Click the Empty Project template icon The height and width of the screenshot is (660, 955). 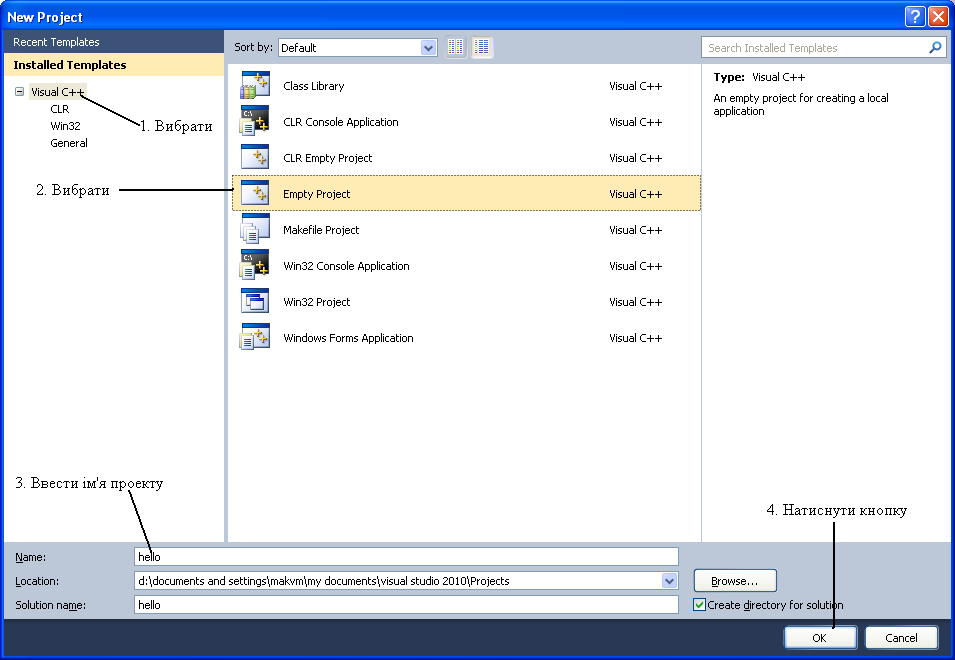tap(255, 193)
